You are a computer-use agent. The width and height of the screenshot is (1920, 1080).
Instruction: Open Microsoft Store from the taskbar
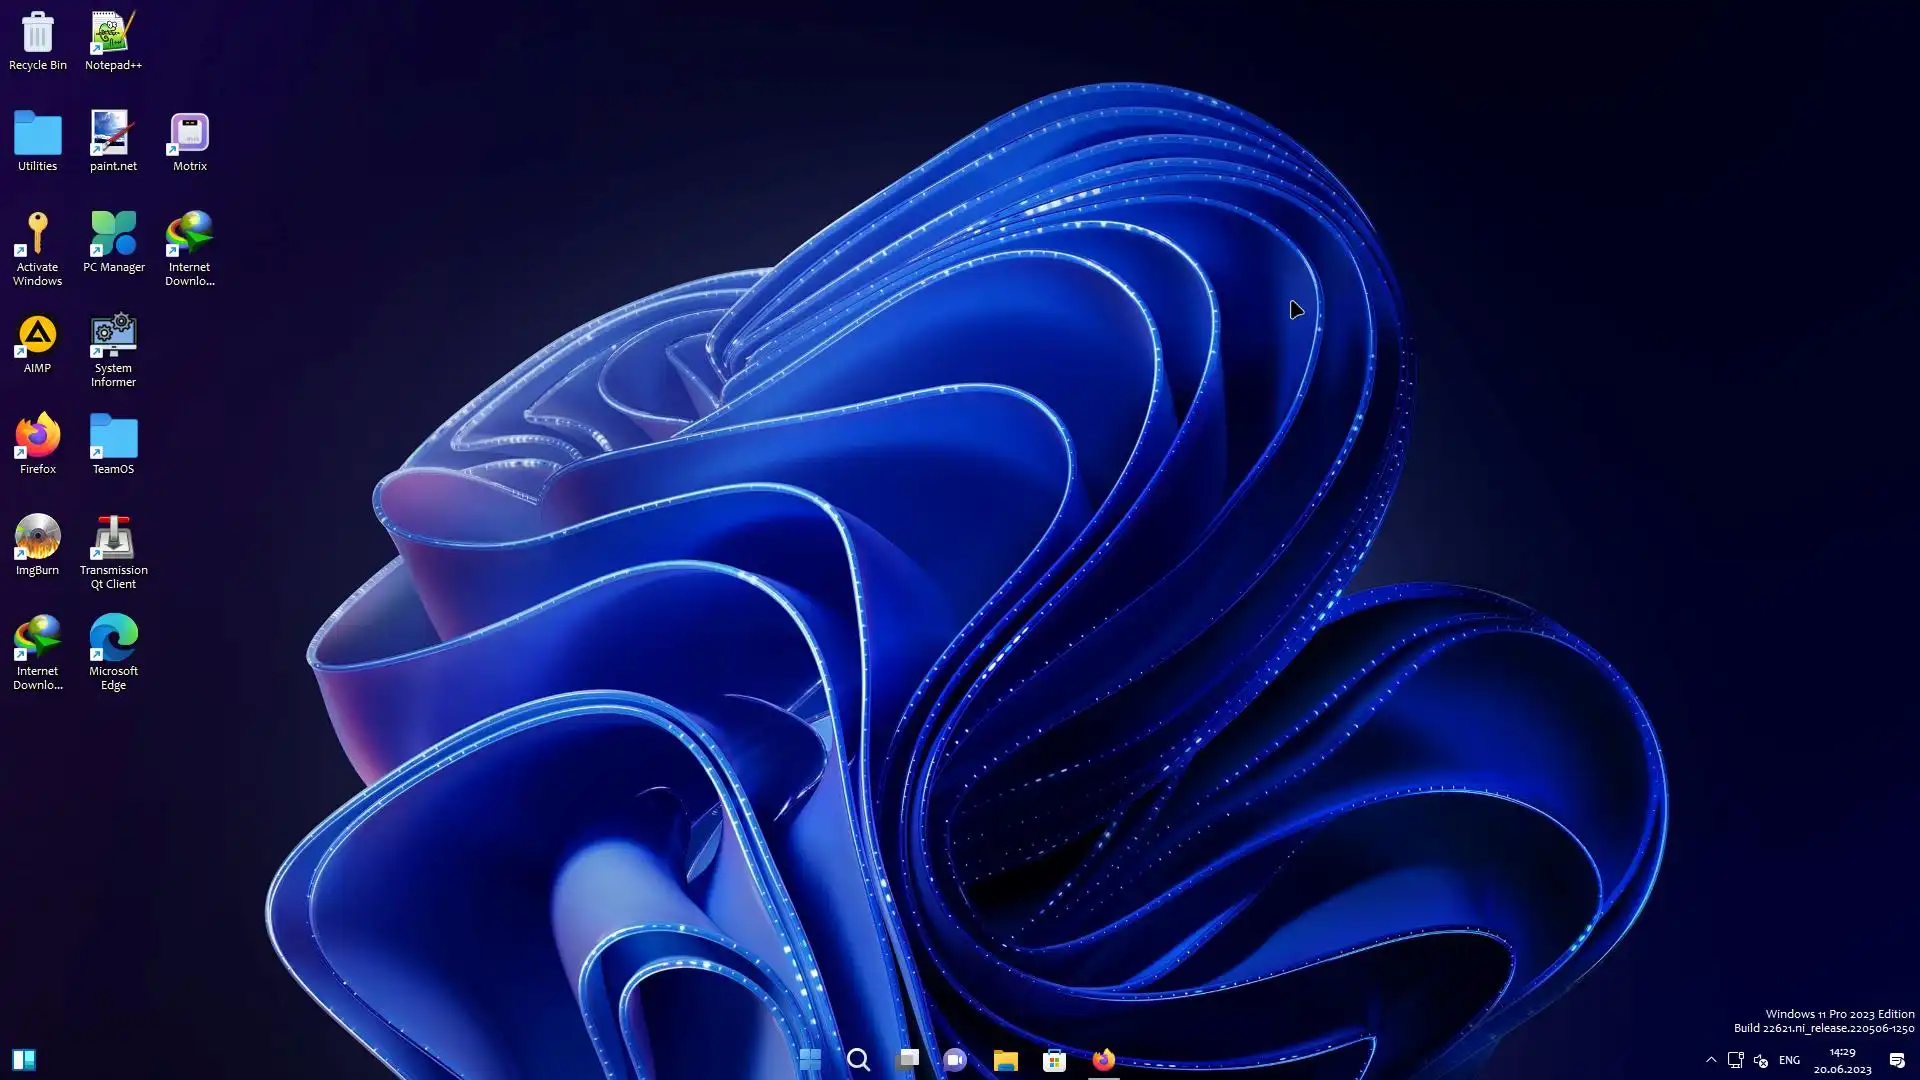[x=1054, y=1060]
